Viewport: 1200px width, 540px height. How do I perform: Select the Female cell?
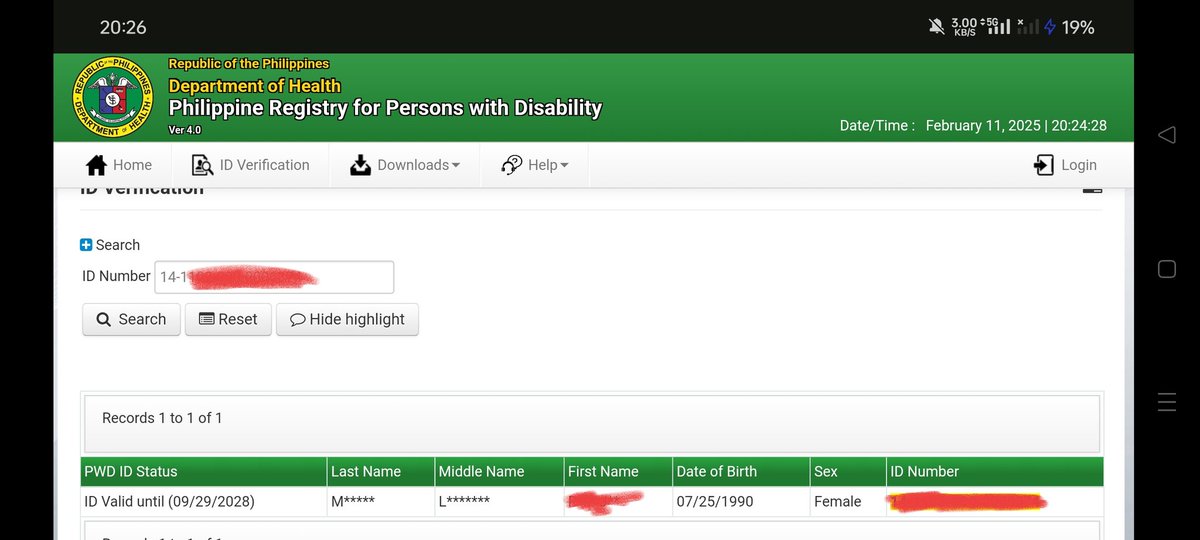[848, 502]
